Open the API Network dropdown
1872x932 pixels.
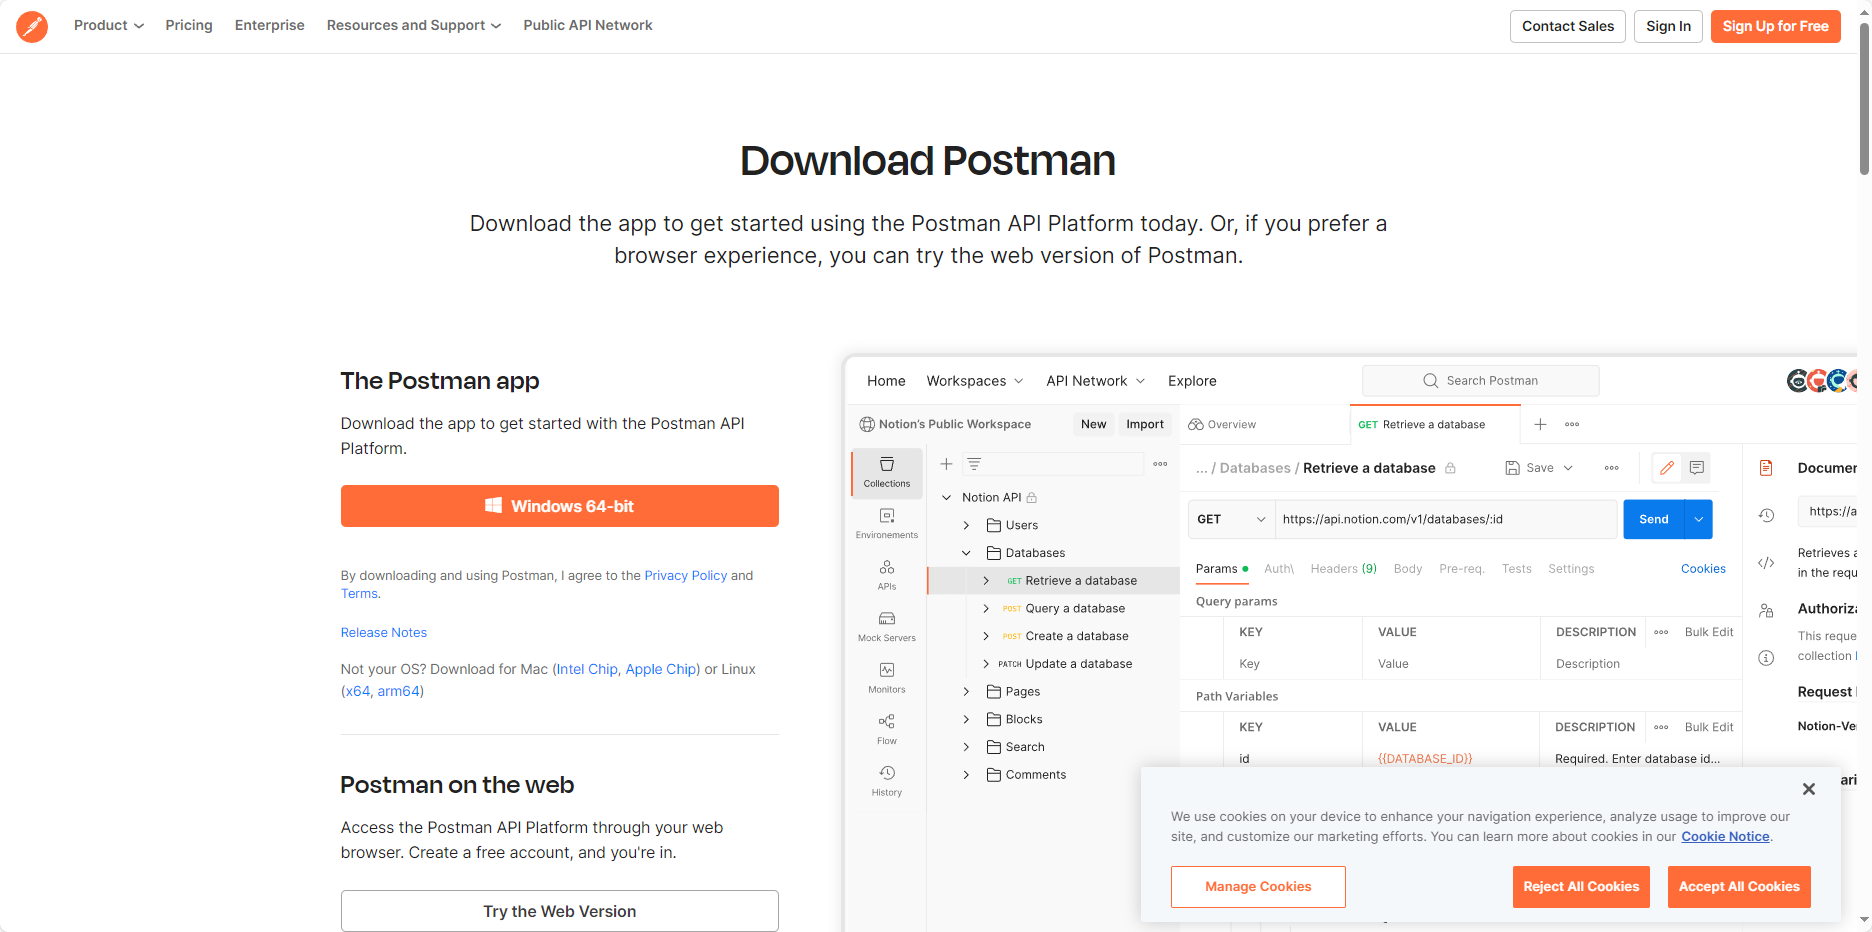tap(1096, 381)
